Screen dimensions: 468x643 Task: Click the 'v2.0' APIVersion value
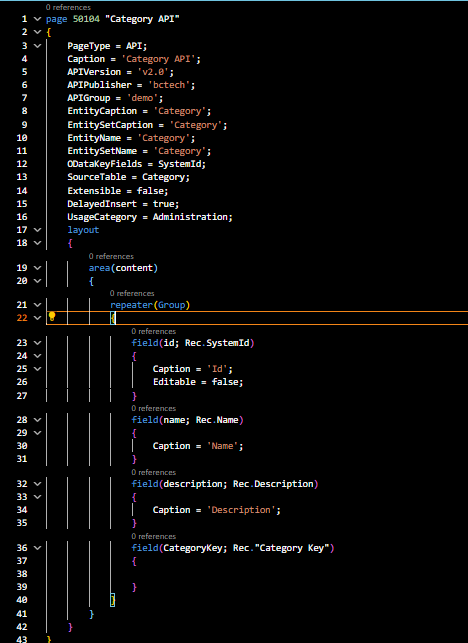(x=153, y=72)
